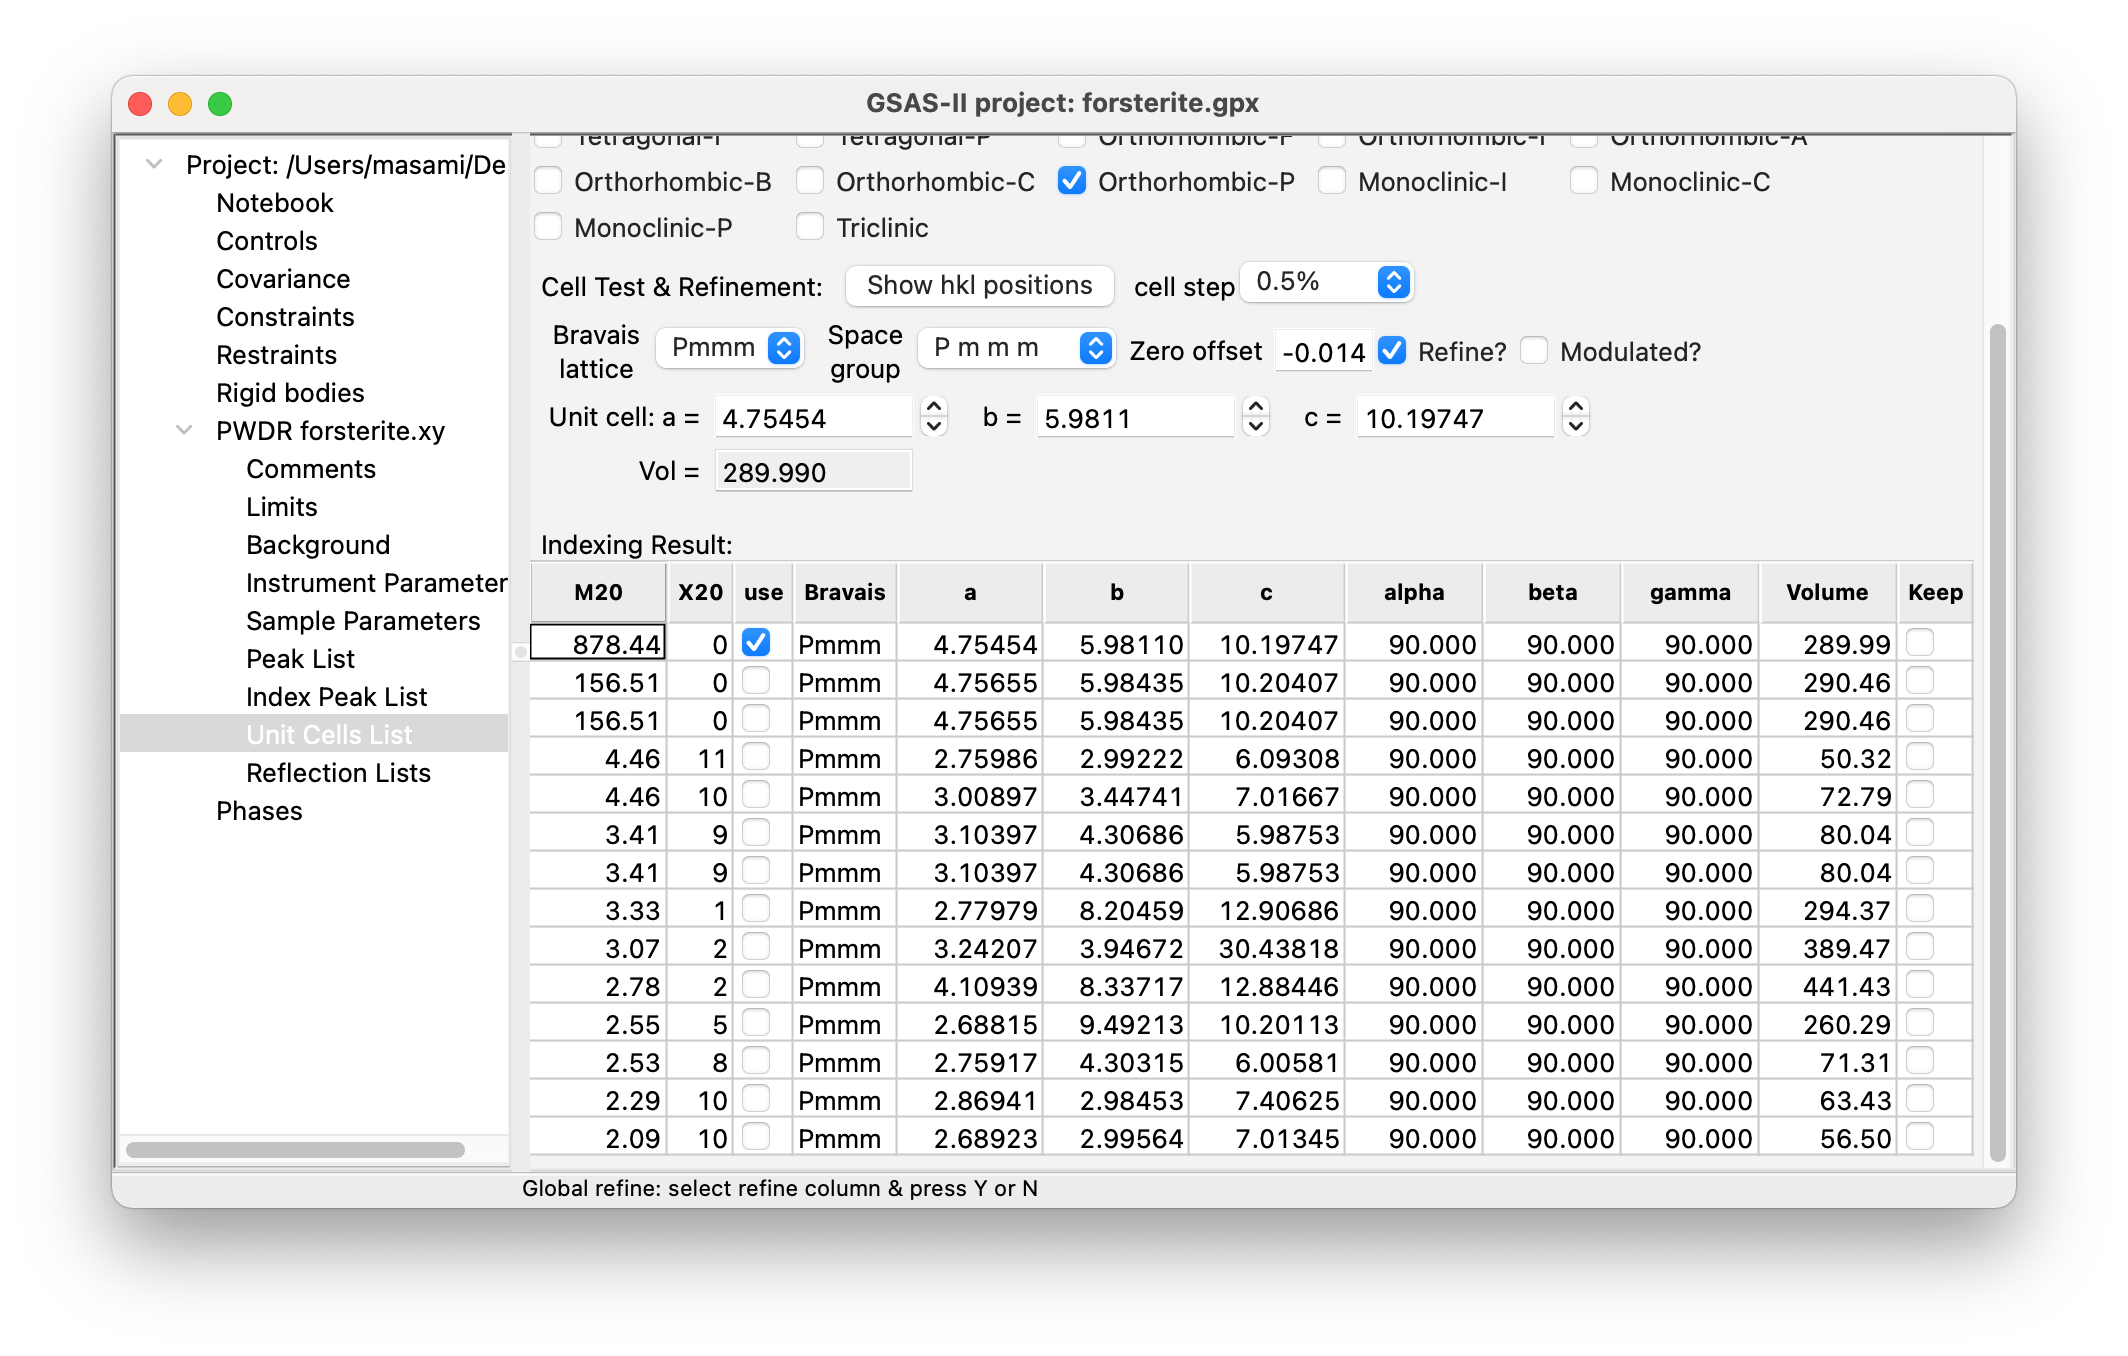Check the Modulated option
Image resolution: width=2128 pixels, height=1356 pixels.
pos(1534,350)
